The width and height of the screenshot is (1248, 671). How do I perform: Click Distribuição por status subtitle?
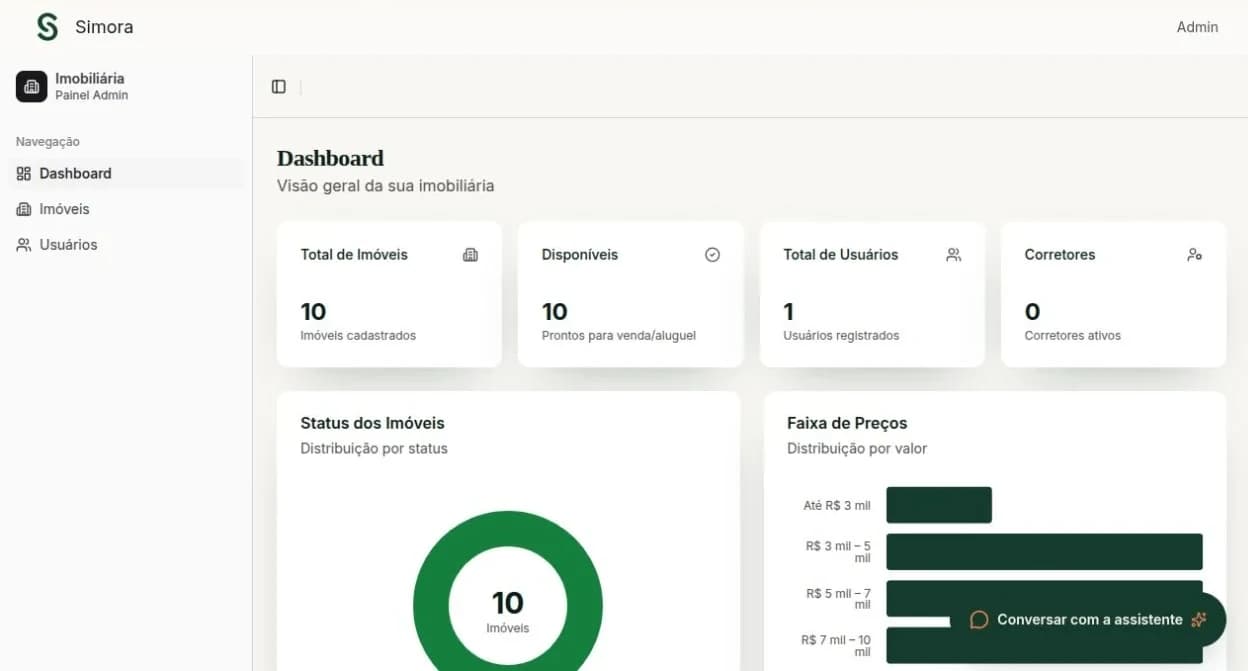[x=374, y=449]
